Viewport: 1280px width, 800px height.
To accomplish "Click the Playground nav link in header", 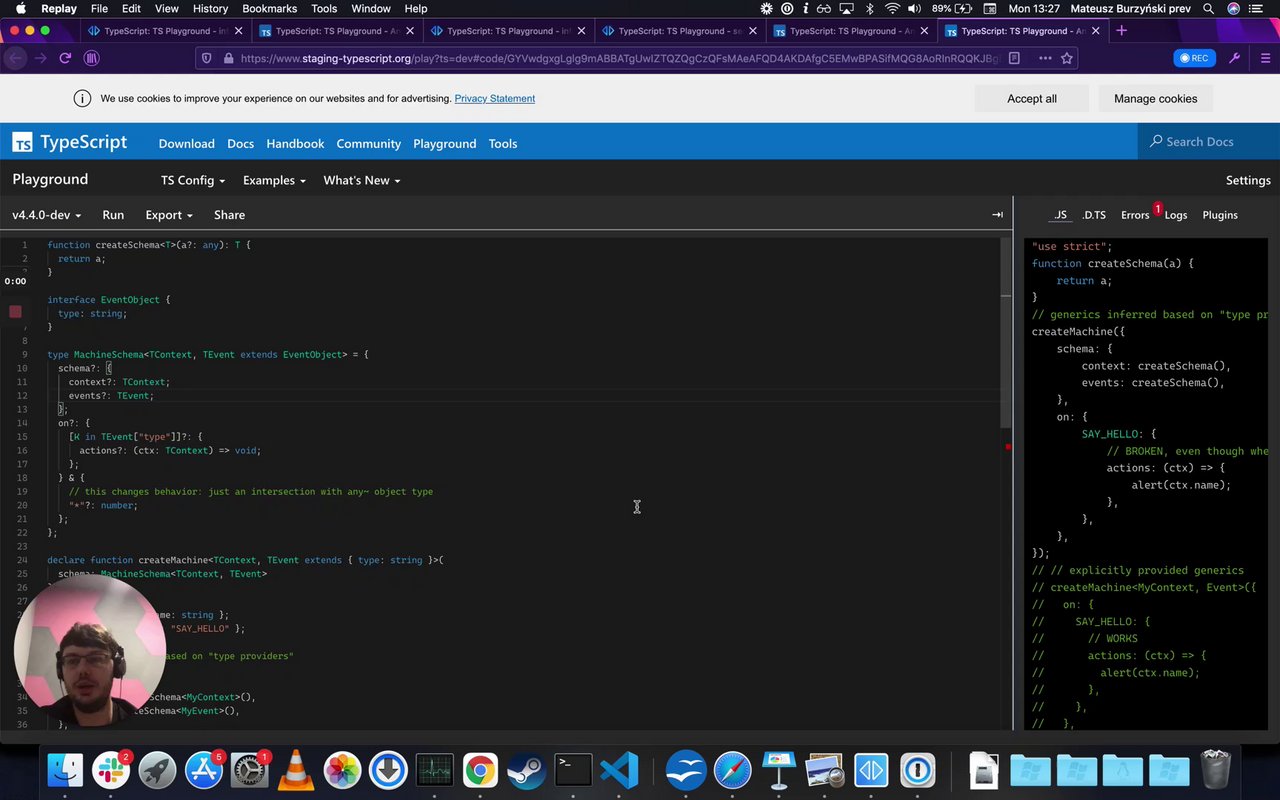I will (x=445, y=143).
